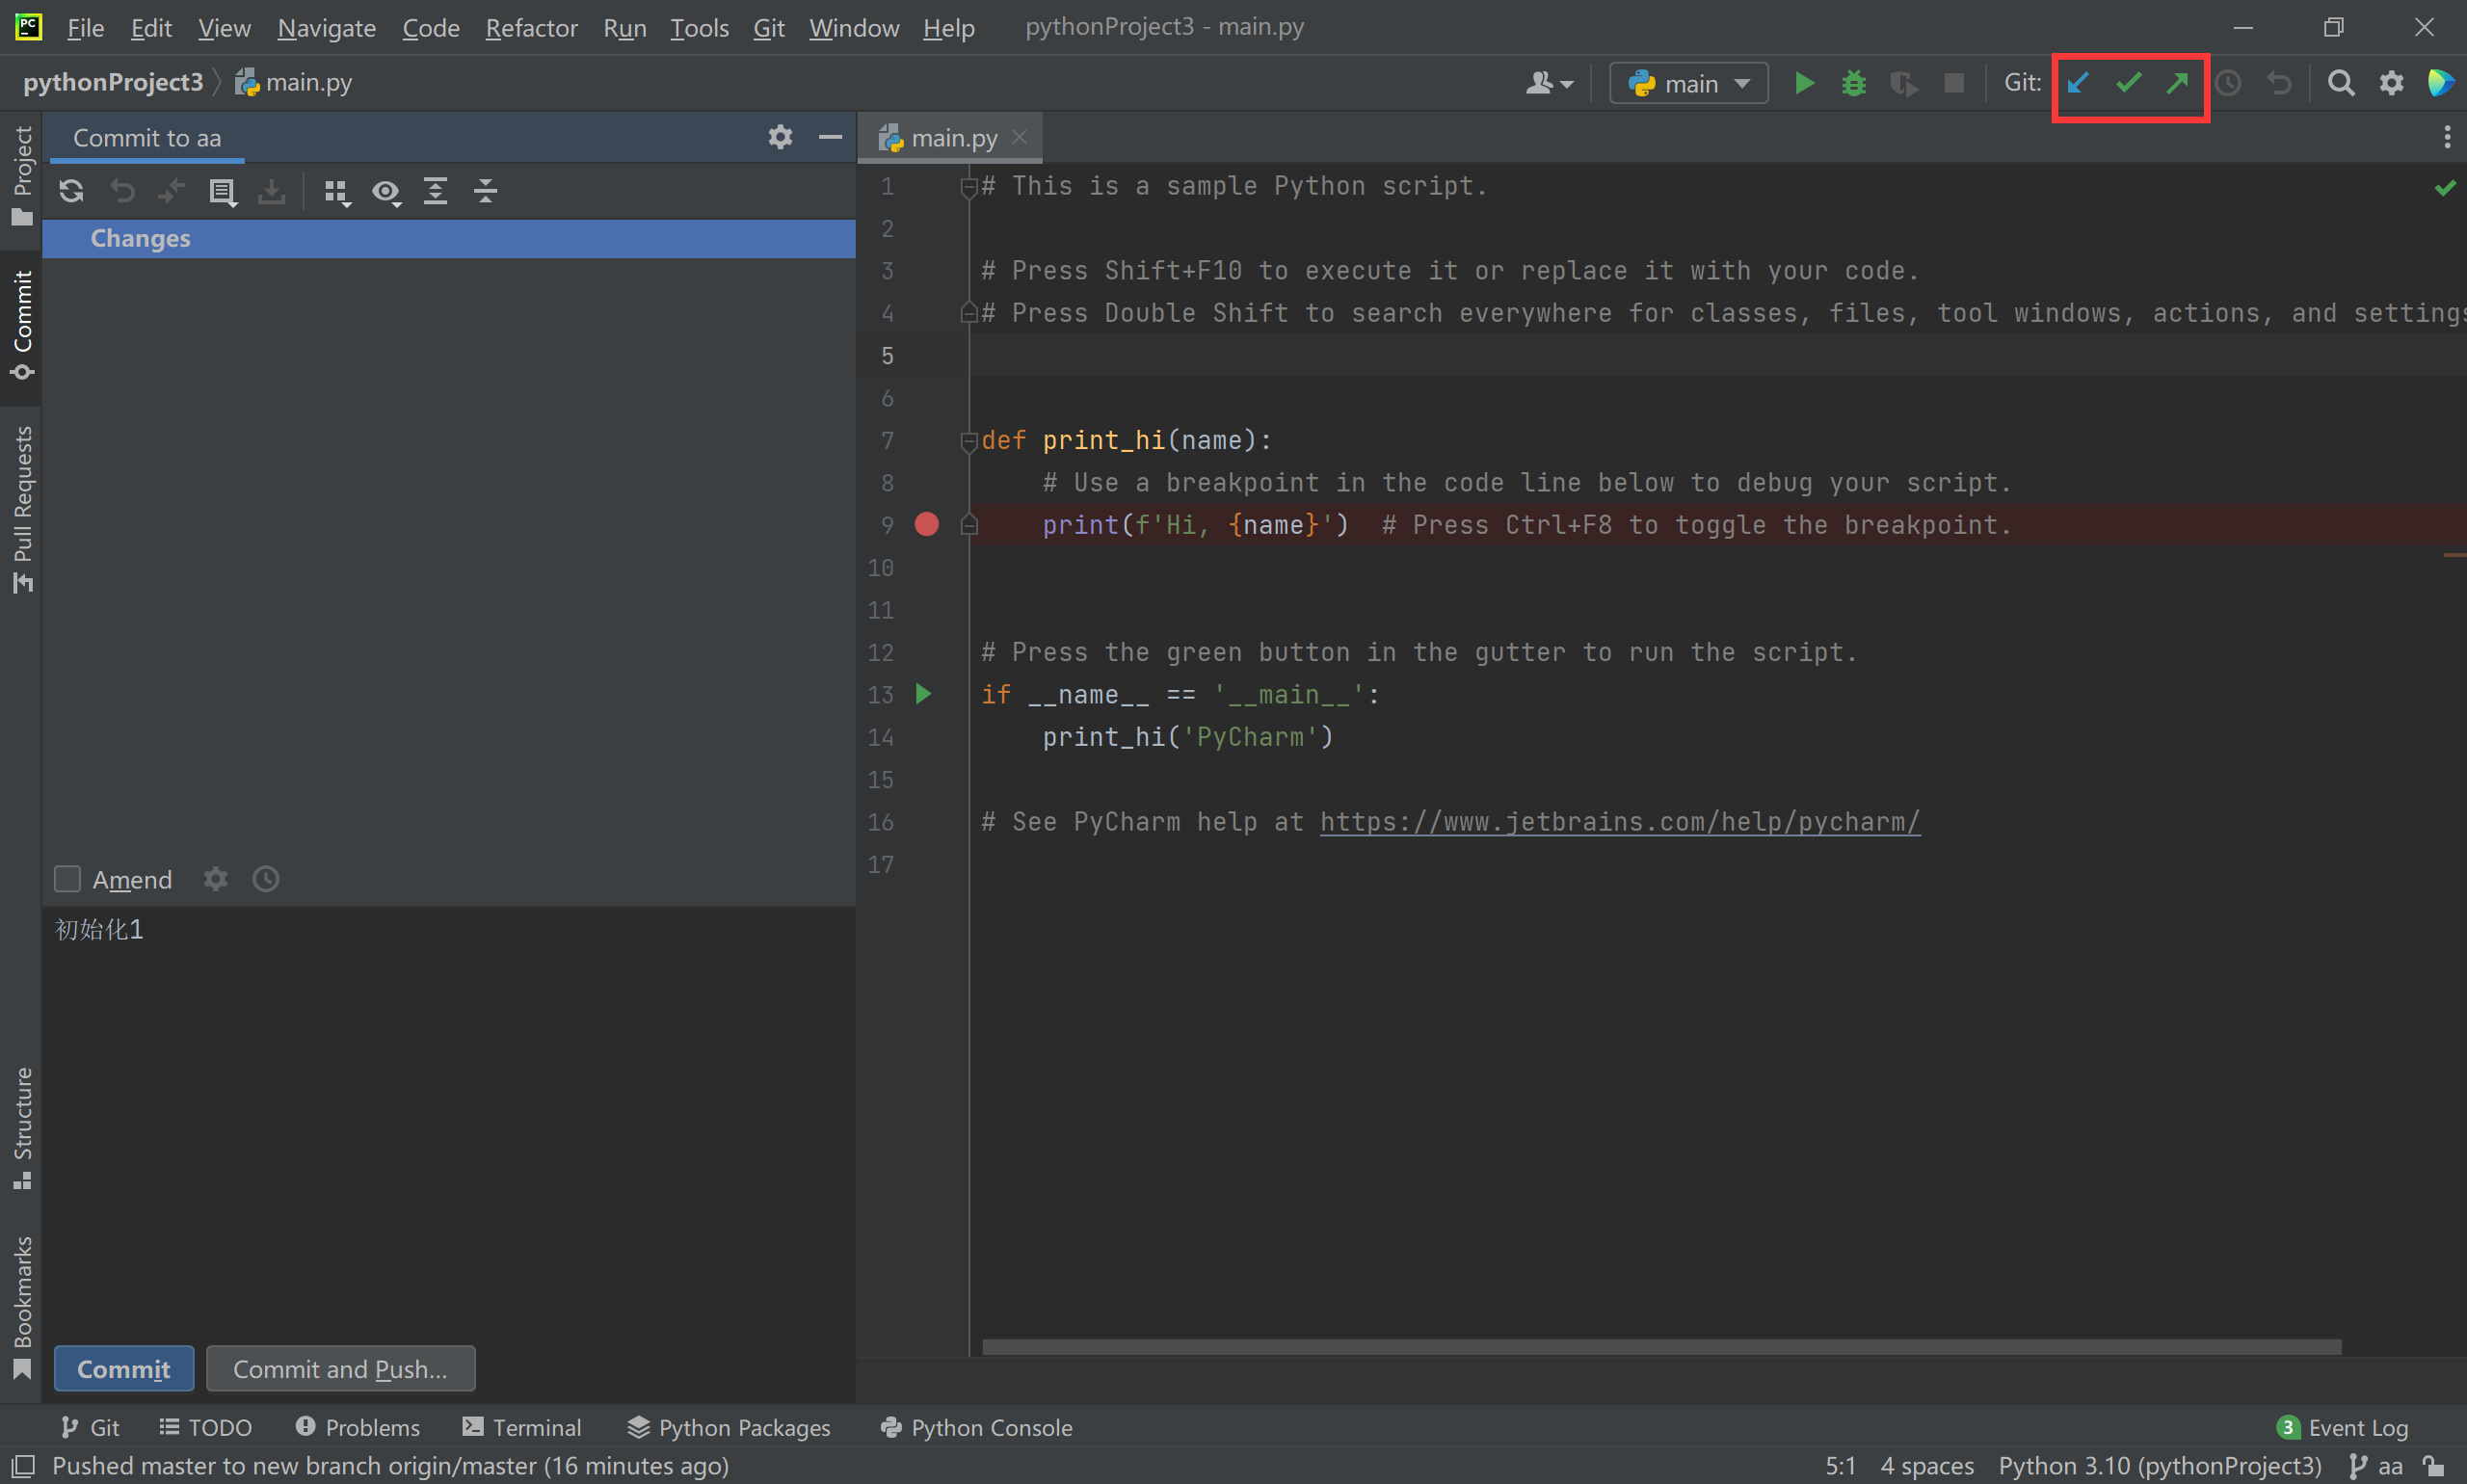2467x1484 pixels.
Task: Open the Group By dropdown in Commit toolbar
Action: 336,191
